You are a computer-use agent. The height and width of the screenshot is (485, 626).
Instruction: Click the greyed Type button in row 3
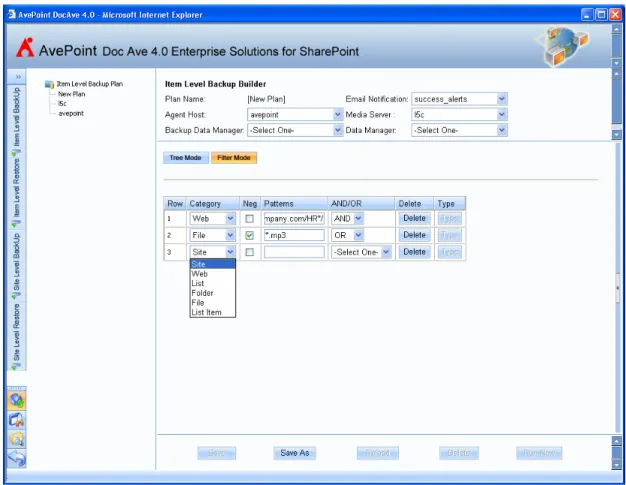click(x=450, y=252)
